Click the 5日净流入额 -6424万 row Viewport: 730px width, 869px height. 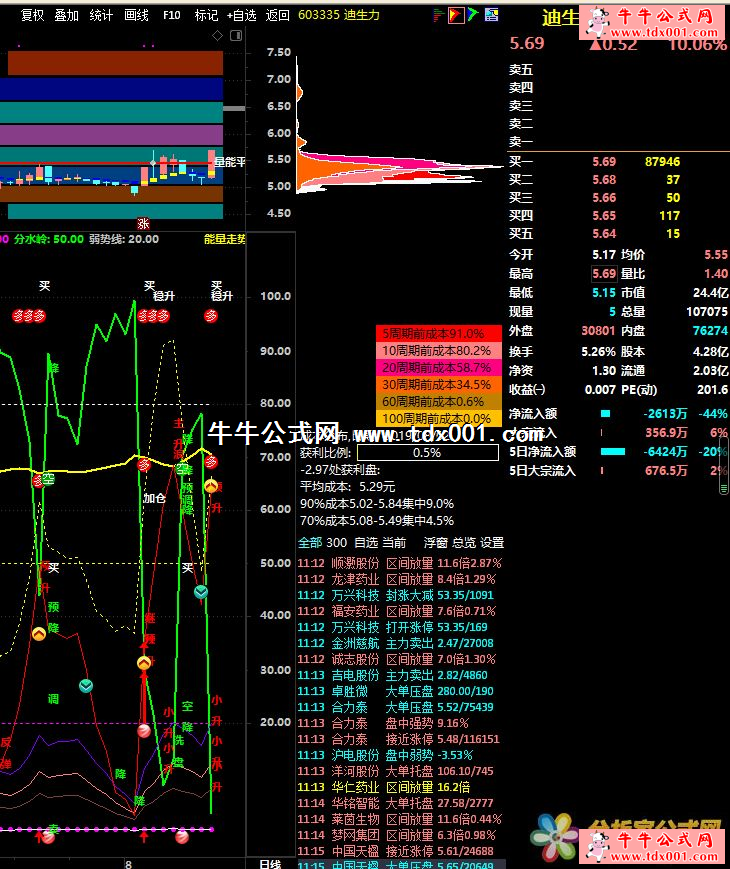(618, 452)
